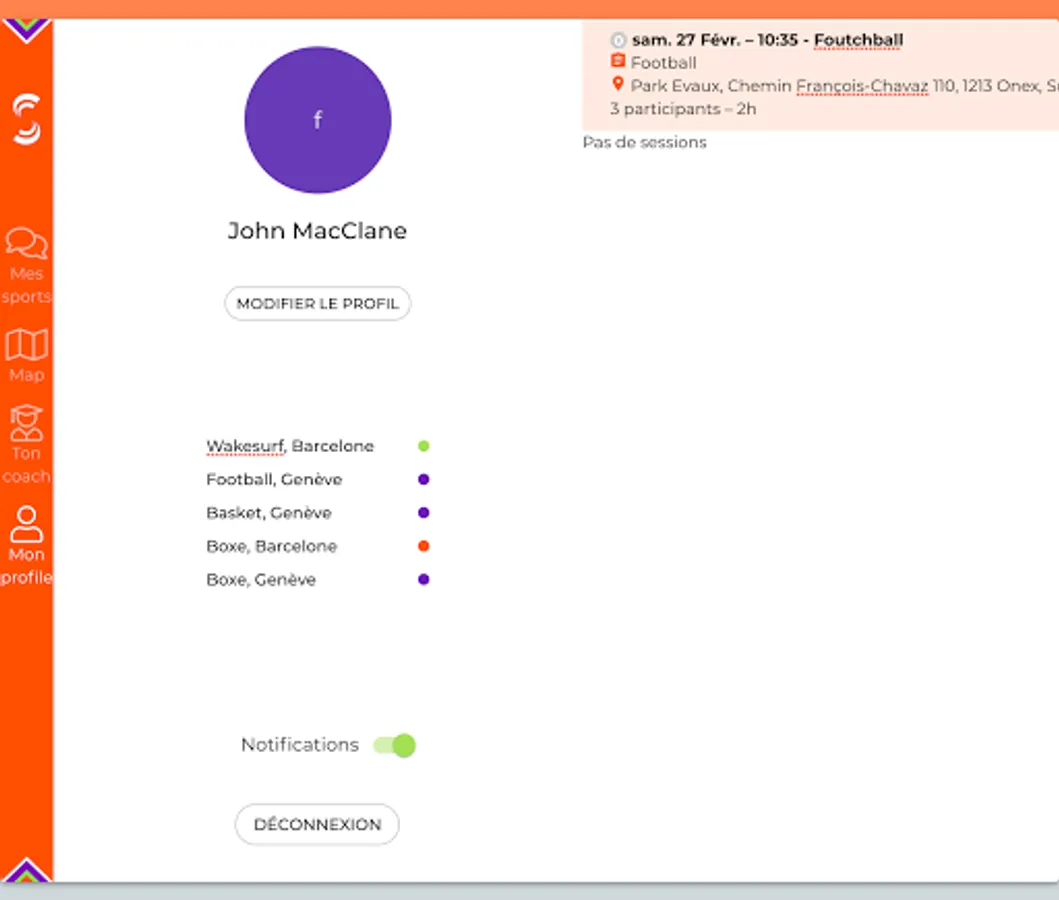
Task: Click the Football label in session card
Action: [x=663, y=63]
